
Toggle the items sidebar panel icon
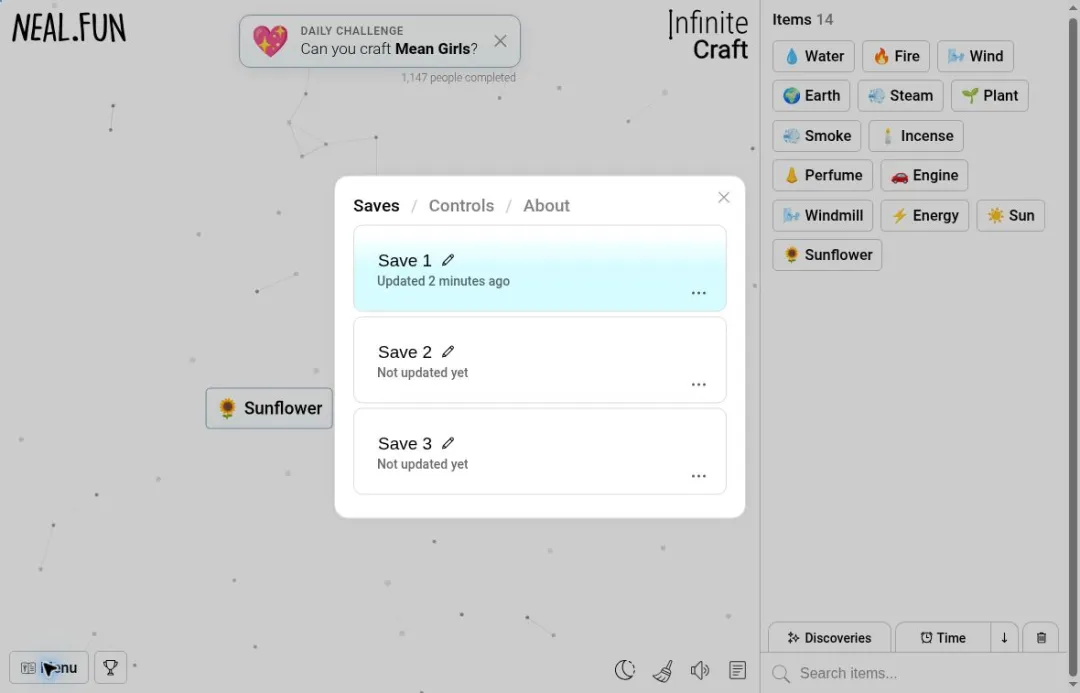click(x=737, y=670)
